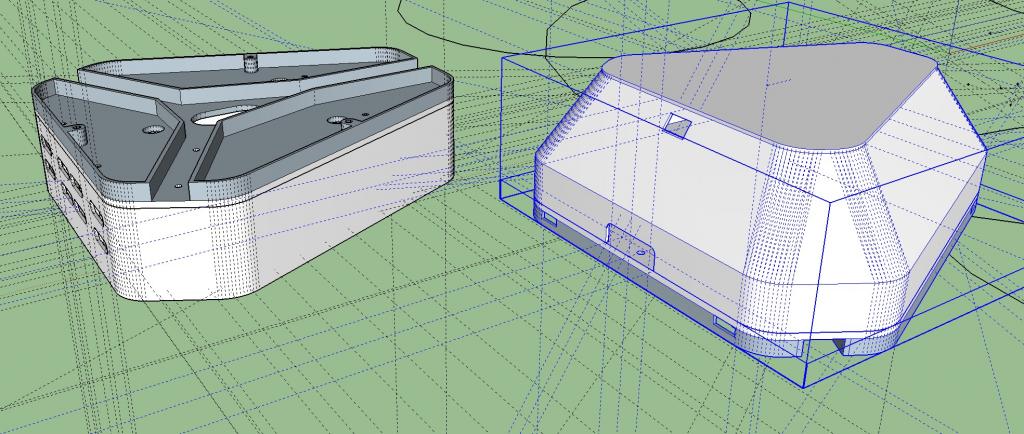
Task: Click the green ground between the two models
Action: click(470, 300)
